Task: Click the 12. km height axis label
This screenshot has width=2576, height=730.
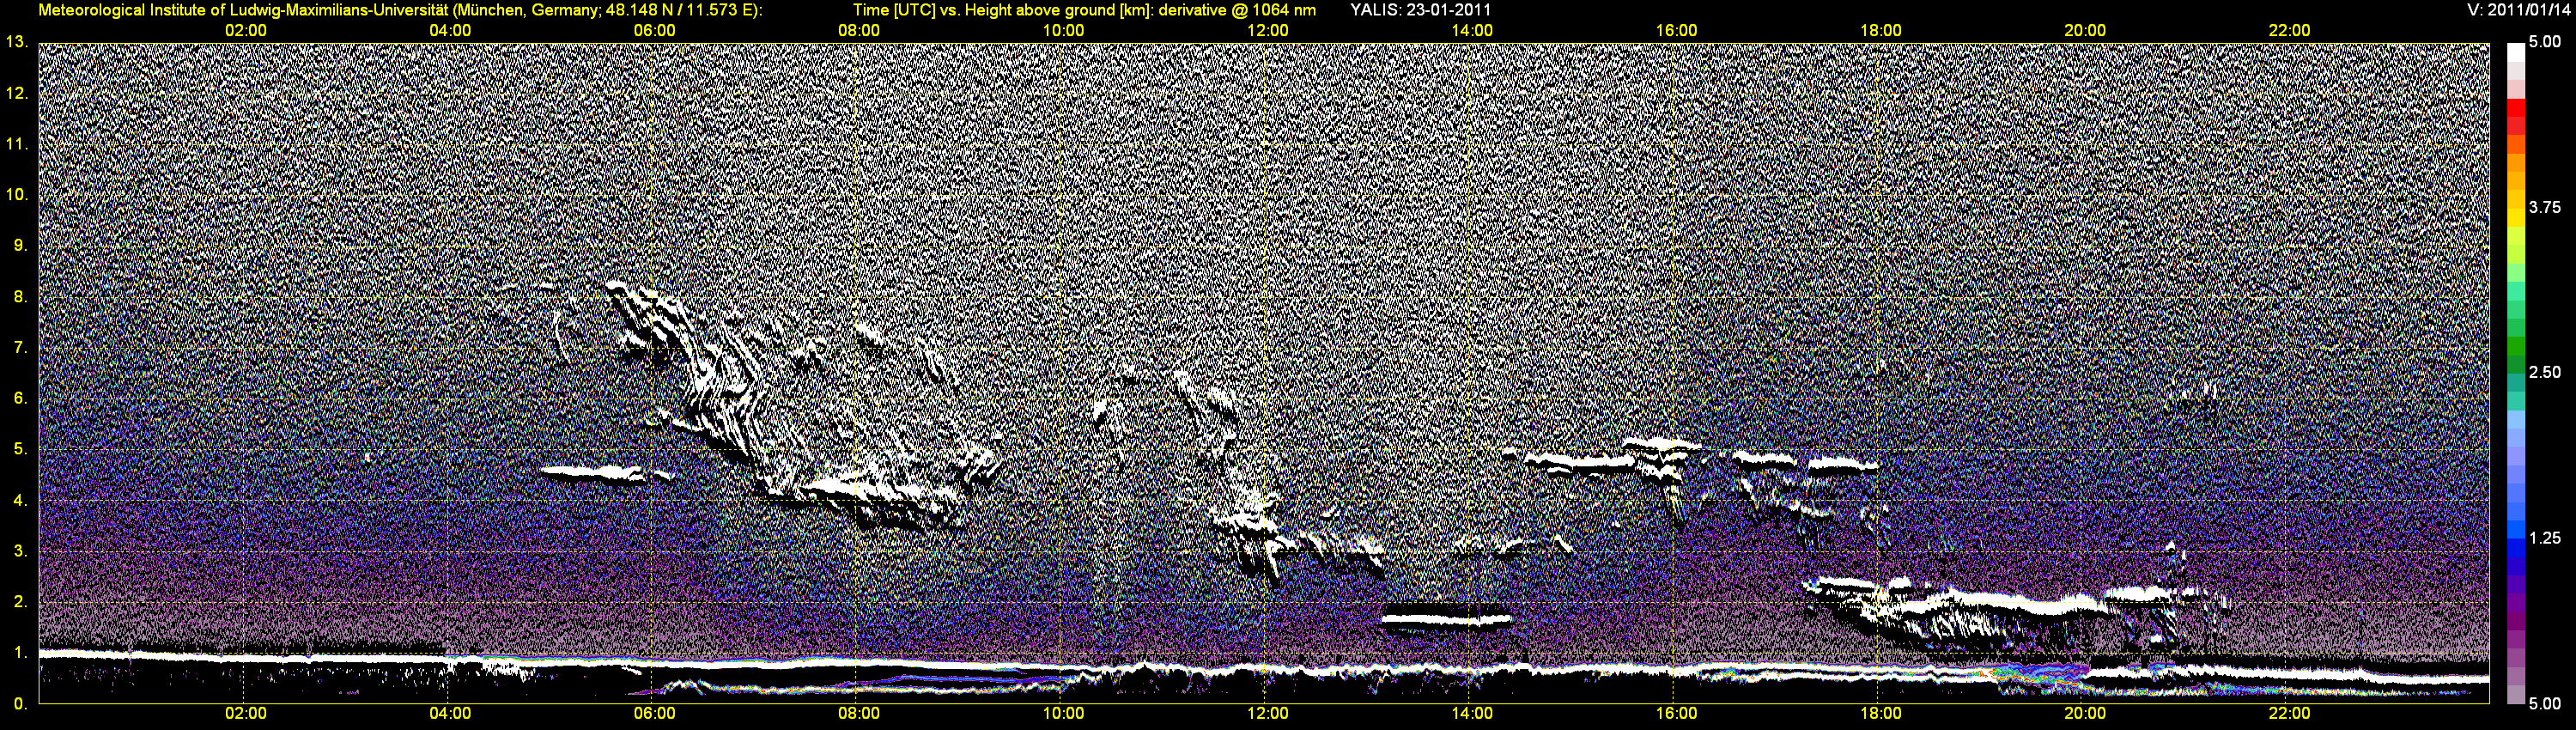Action: pos(16,93)
